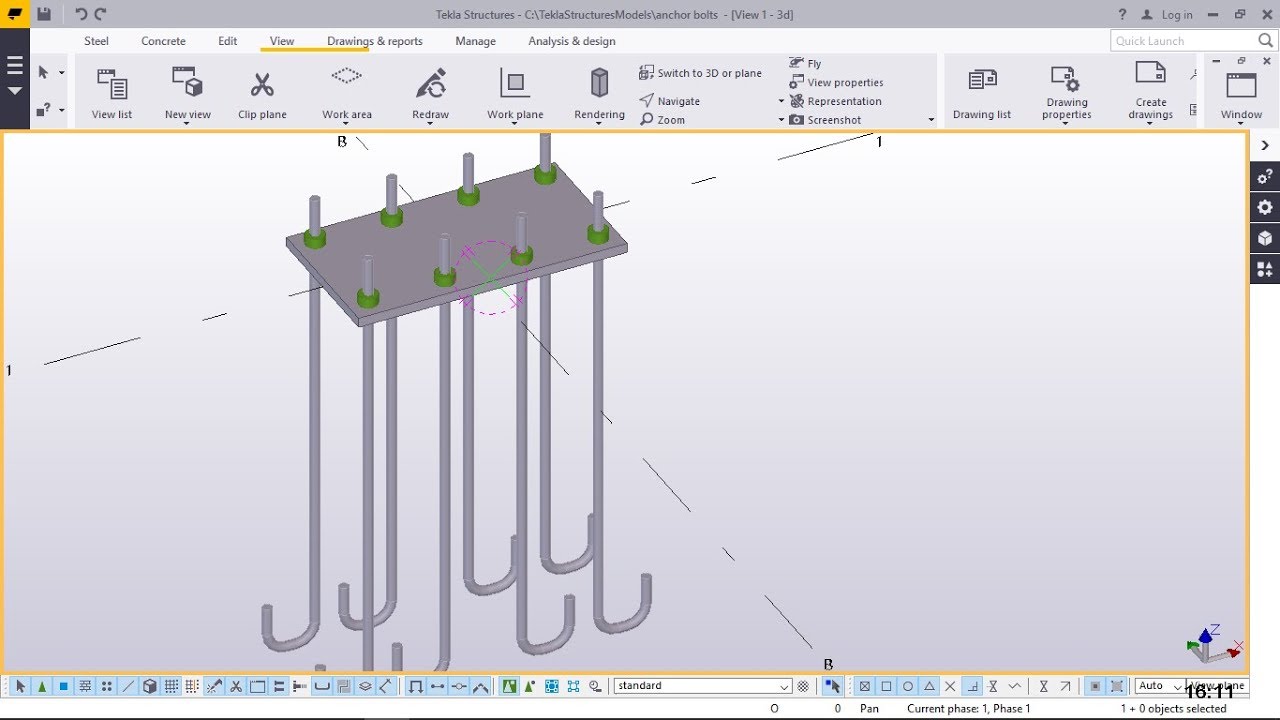Click the selection filter icon beside standard dropdown
The height and width of the screenshot is (720, 1280).
click(802, 686)
